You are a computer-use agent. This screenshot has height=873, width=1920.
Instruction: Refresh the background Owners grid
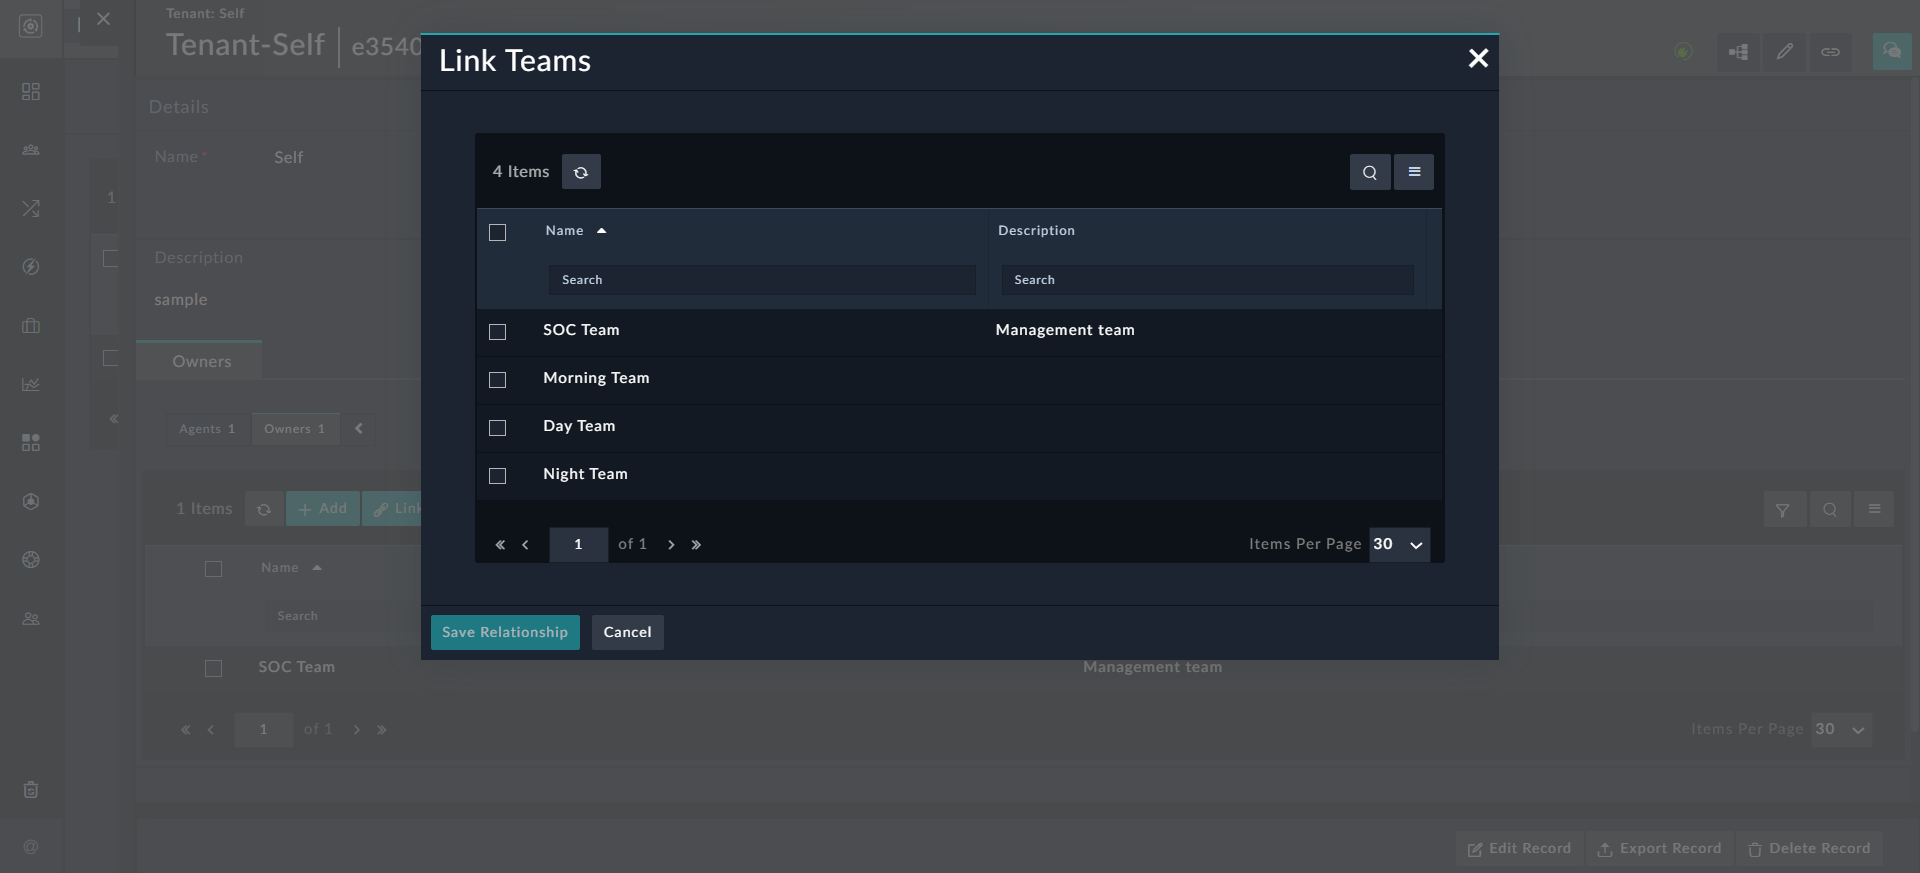click(x=264, y=510)
